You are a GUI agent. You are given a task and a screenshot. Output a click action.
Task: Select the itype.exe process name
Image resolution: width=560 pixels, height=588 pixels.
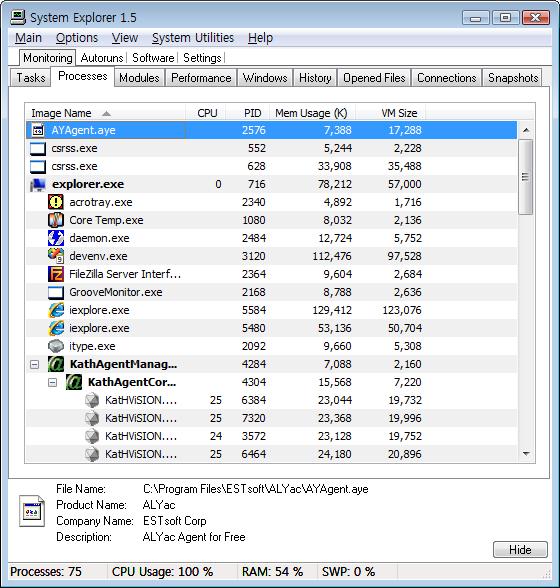pos(92,346)
